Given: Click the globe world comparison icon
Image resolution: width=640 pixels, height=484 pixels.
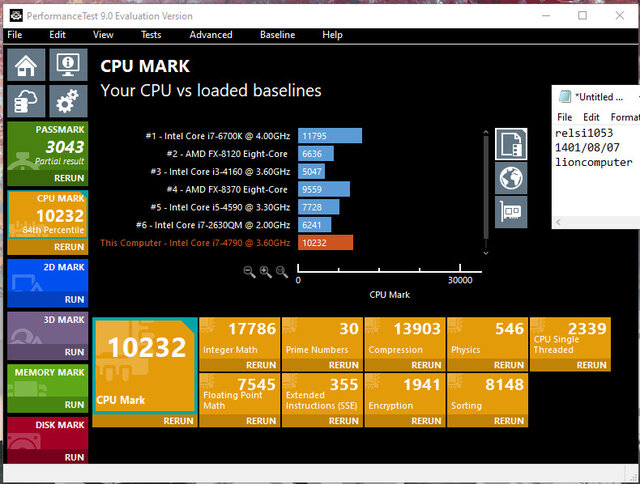Looking at the screenshot, I should [510, 178].
